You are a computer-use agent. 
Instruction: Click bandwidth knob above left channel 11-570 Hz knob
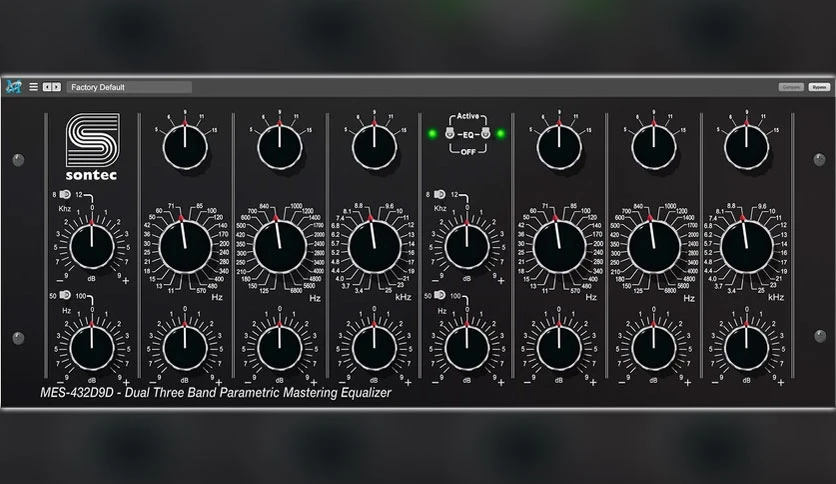185,147
